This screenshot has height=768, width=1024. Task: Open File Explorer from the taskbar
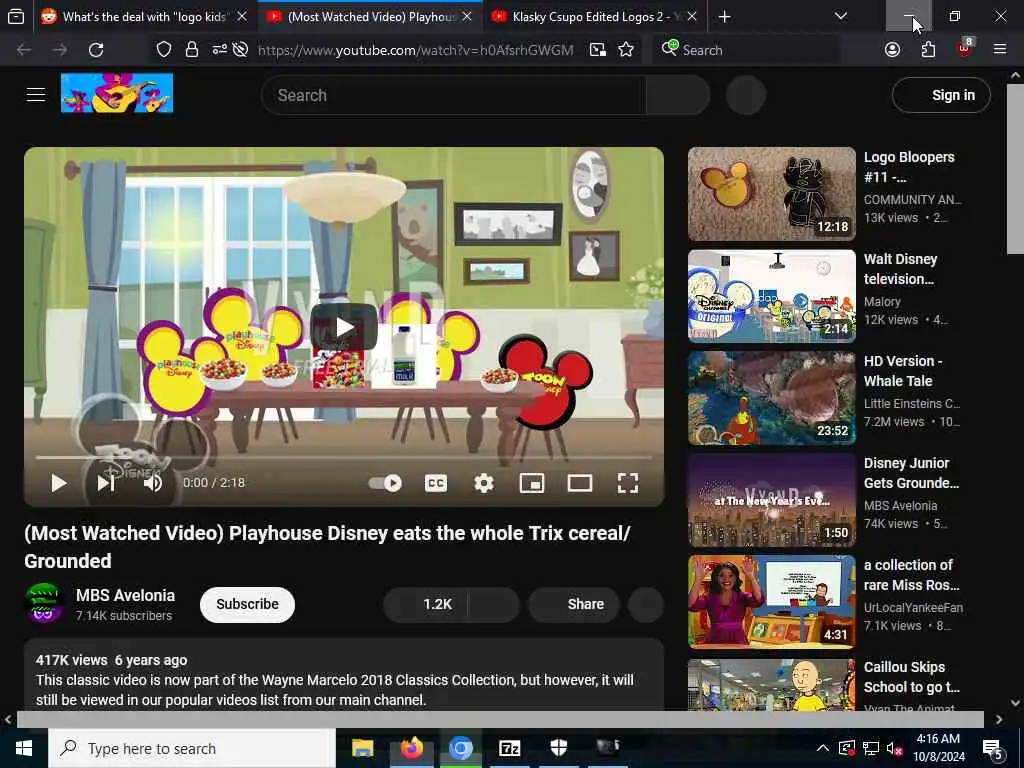[x=362, y=748]
